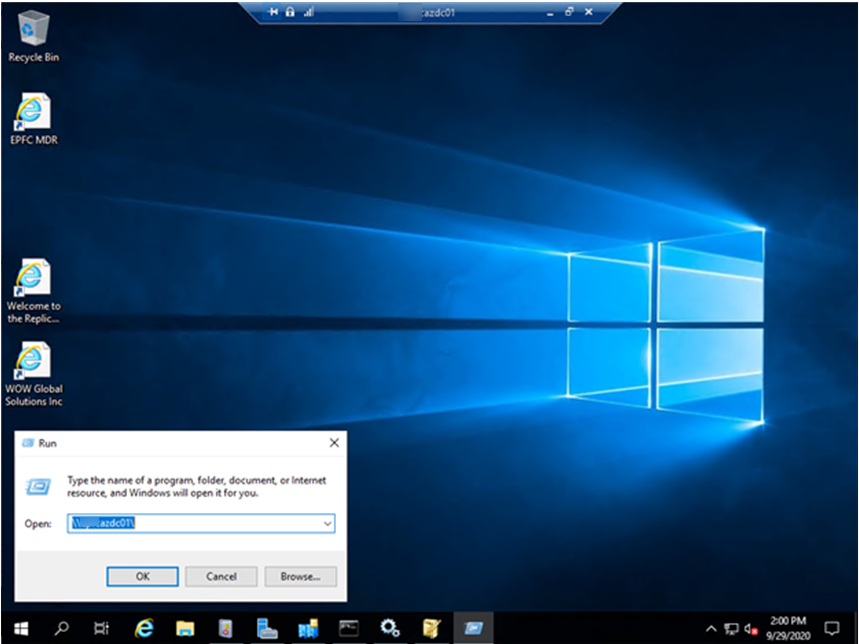Select the WOW Global Solutions Inc shortcut
This screenshot has width=859, height=644.
[33, 362]
